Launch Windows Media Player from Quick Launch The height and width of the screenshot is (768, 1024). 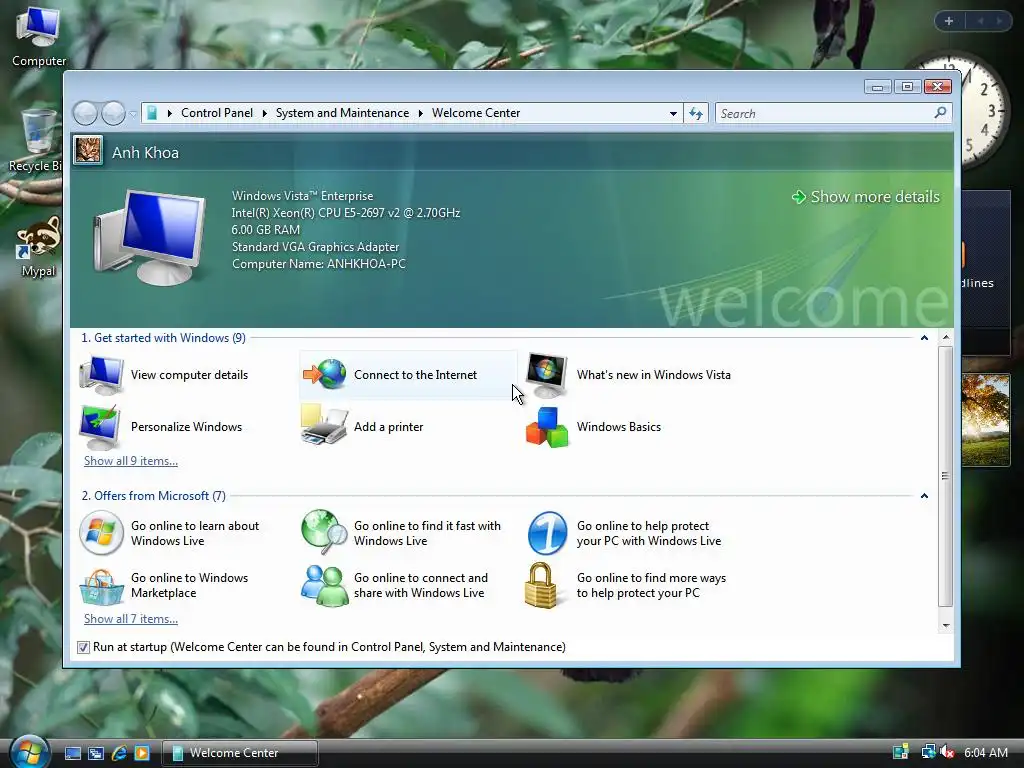pyautogui.click(x=142, y=753)
